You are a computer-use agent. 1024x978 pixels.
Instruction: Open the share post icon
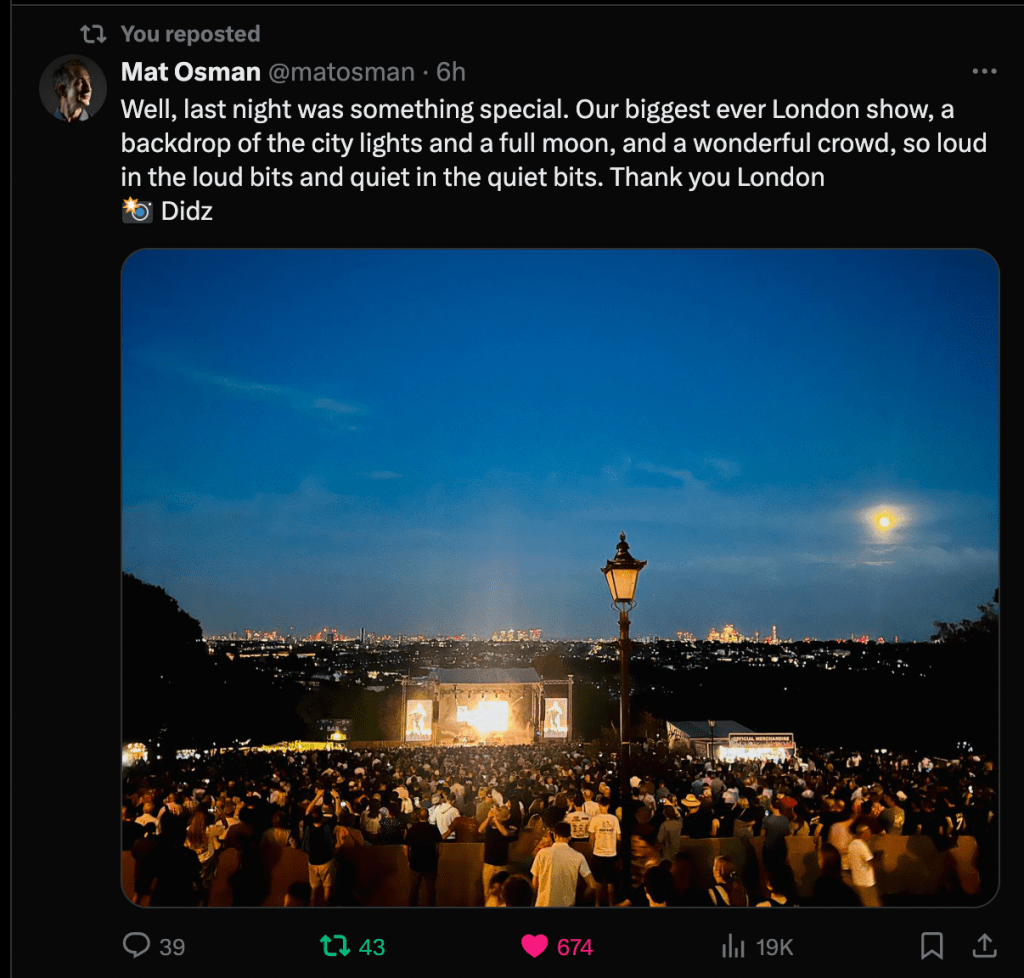point(983,945)
